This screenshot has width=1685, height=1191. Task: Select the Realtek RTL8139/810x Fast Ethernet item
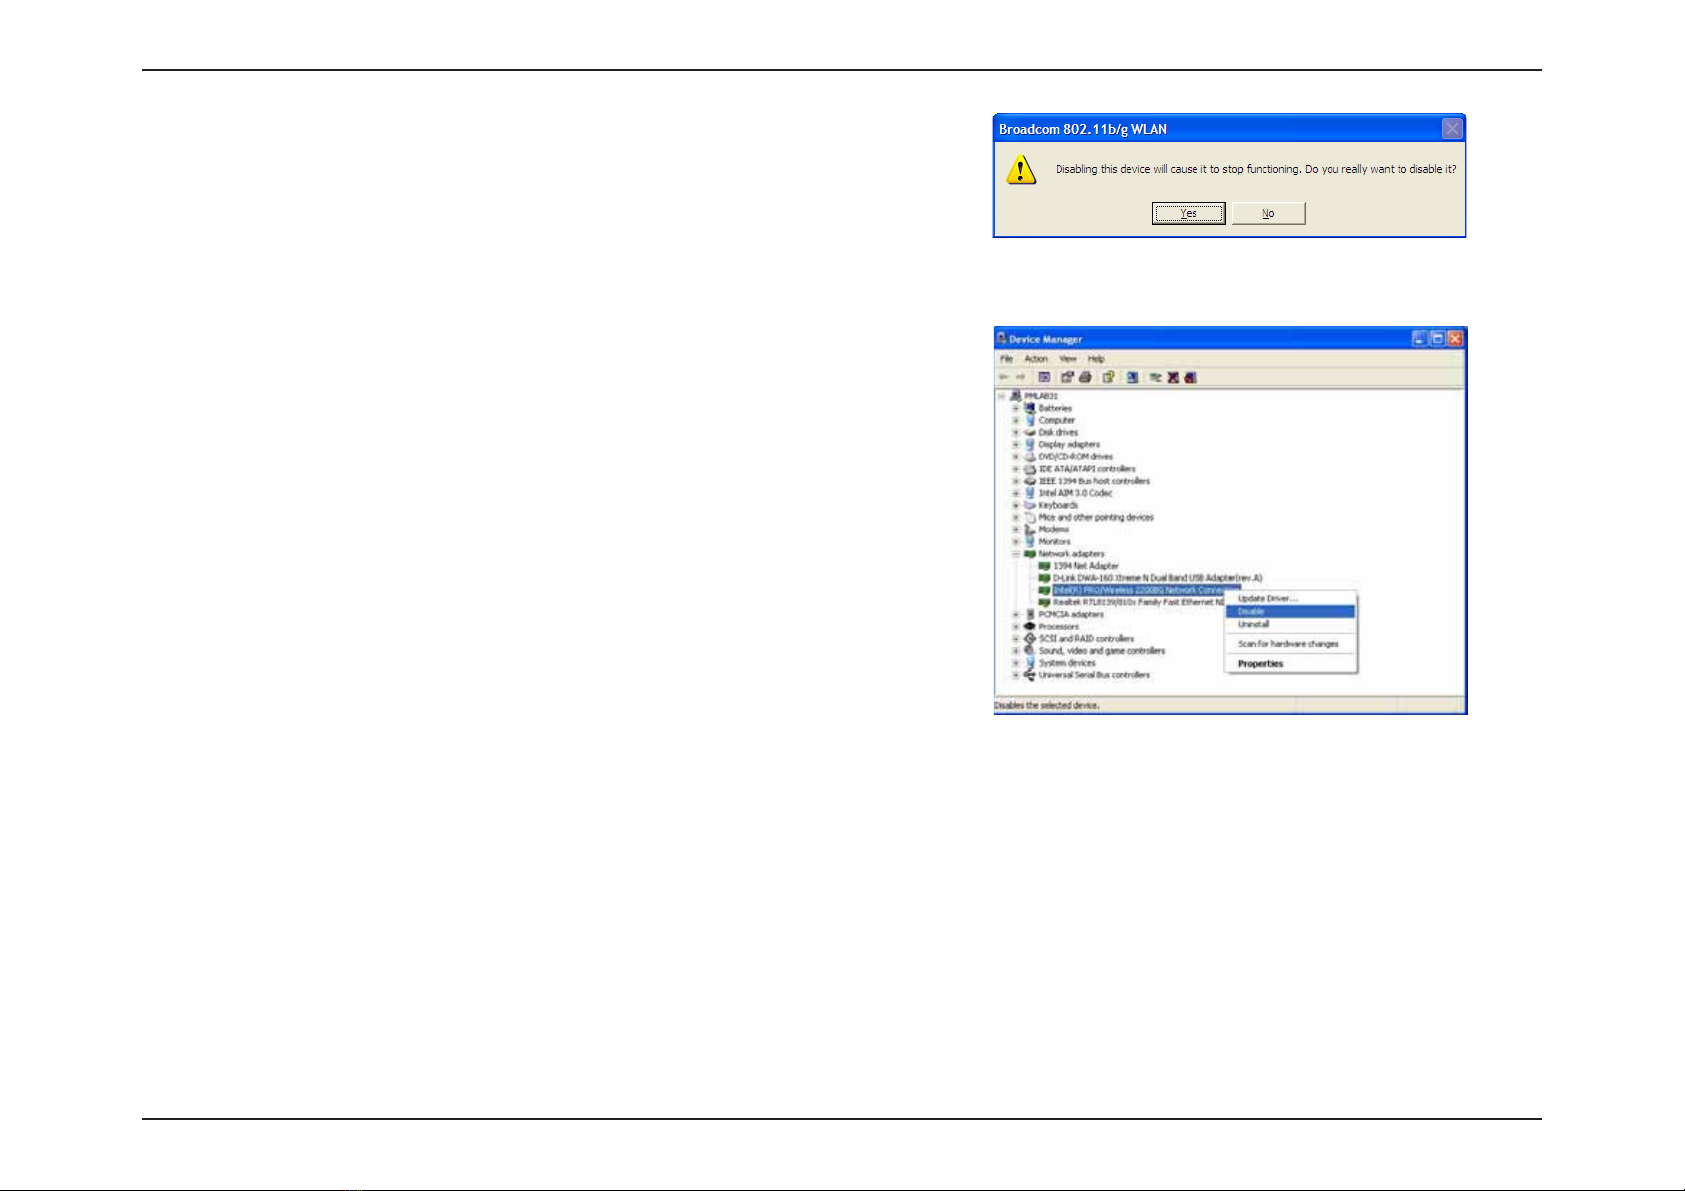[x=1139, y=602]
